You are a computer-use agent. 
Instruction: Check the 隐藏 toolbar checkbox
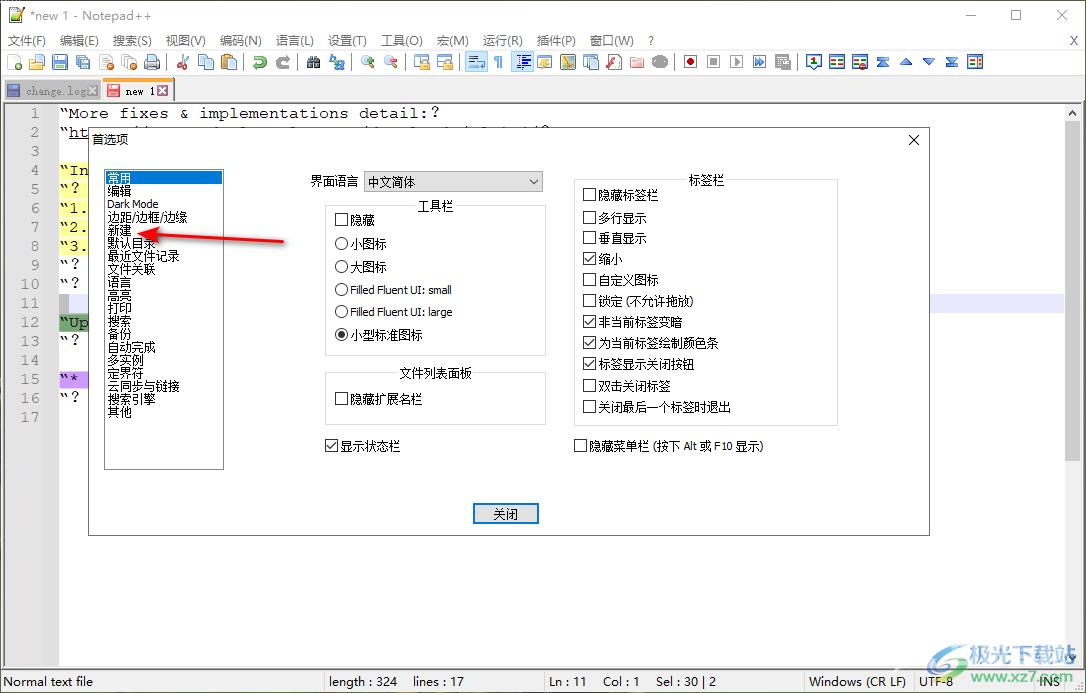pos(341,219)
